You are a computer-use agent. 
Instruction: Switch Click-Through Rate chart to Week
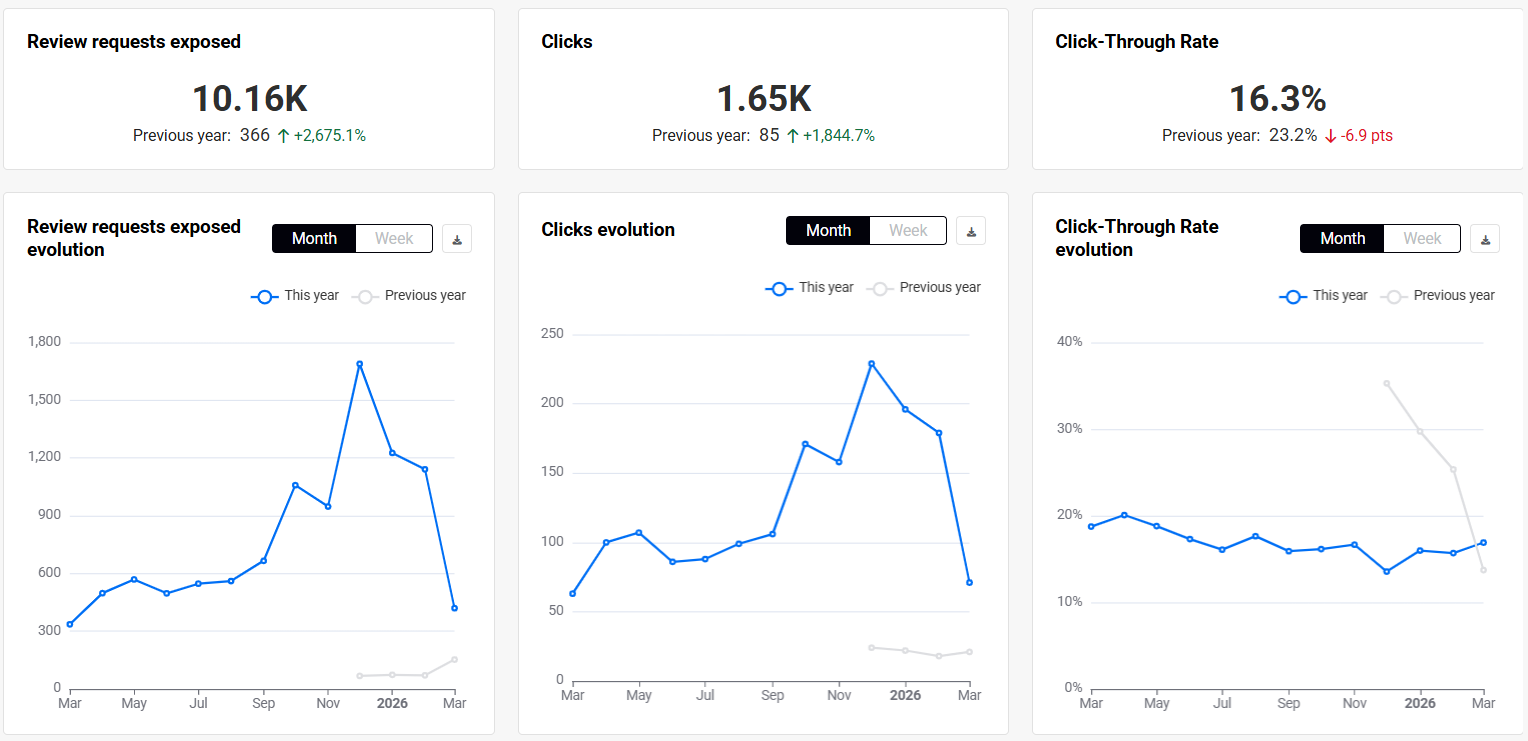[x=1422, y=239]
